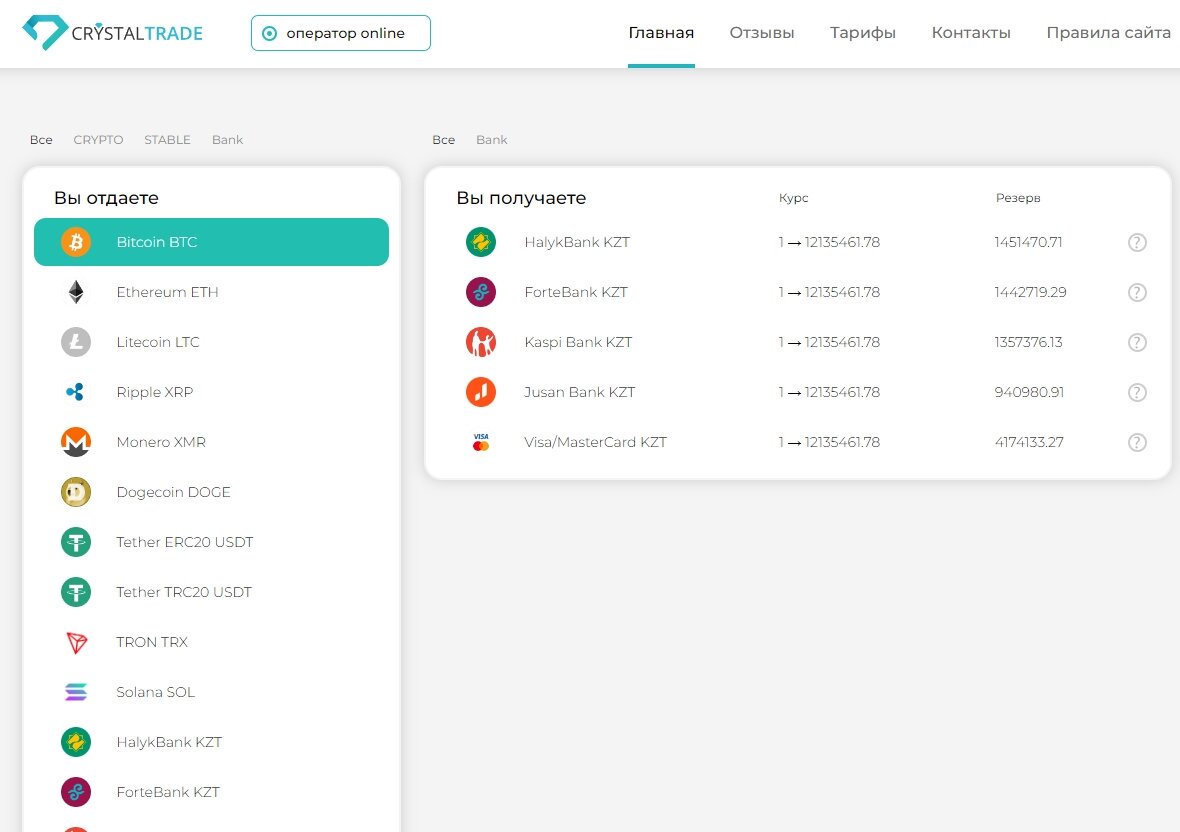This screenshot has width=1180, height=832.
Task: Click the Tether ERC20 green icon
Action: [x=76, y=542]
